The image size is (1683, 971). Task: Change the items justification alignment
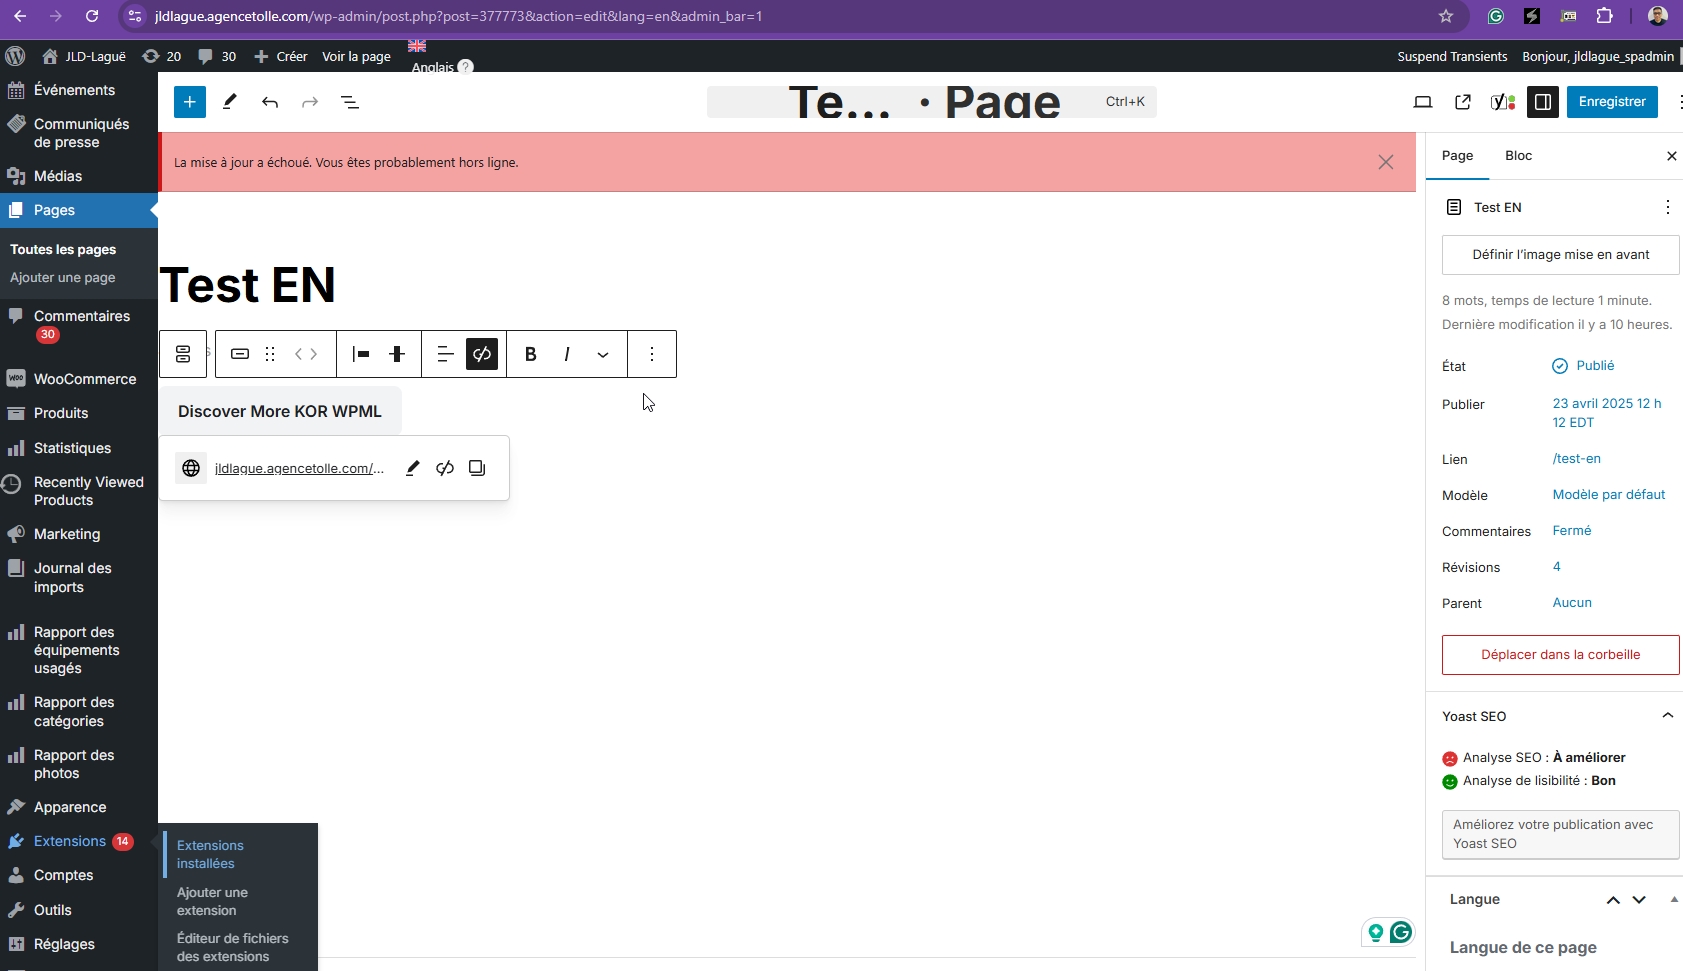(361, 354)
